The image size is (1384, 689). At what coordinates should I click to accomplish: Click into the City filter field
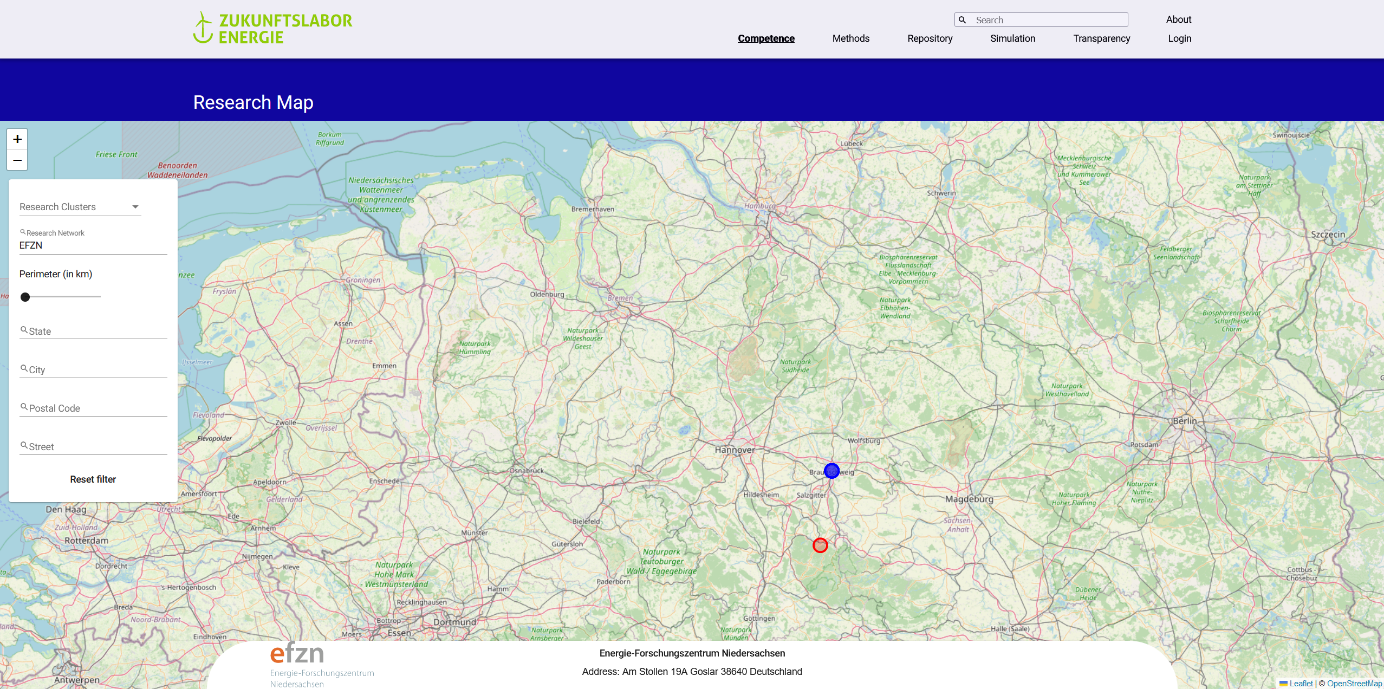96,370
